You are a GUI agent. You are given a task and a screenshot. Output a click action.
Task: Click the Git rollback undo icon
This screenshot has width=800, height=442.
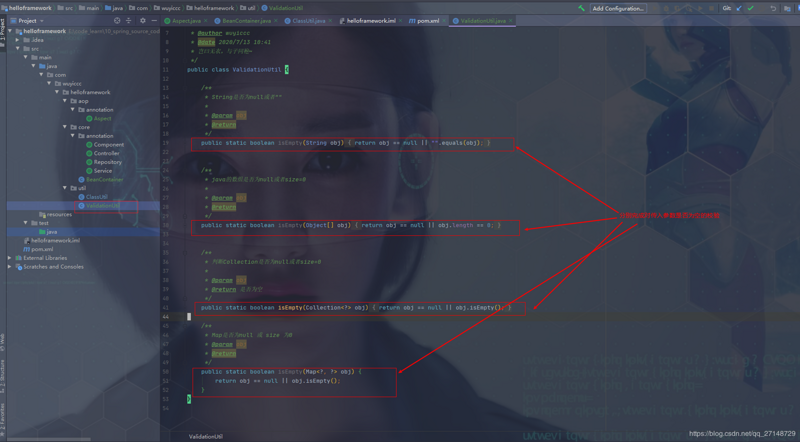click(x=773, y=8)
